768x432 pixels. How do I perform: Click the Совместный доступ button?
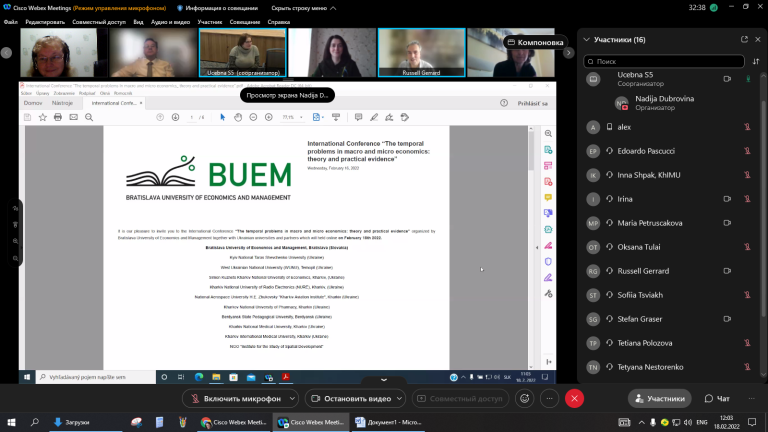[x=460, y=399]
